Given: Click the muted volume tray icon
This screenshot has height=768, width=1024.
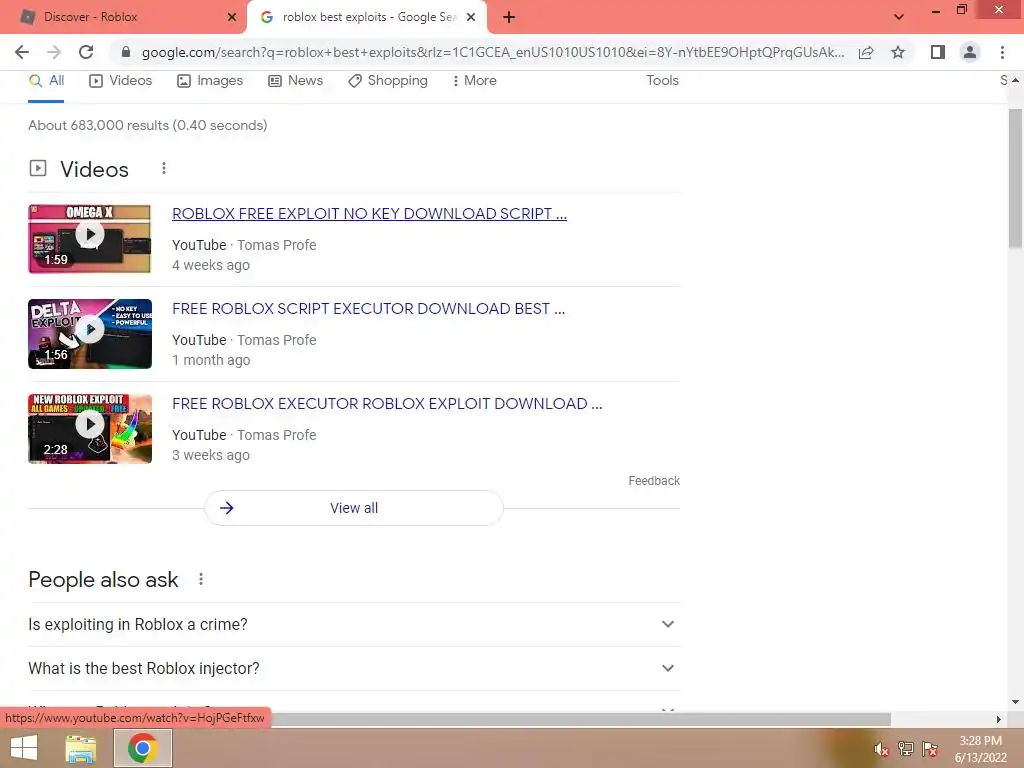Looking at the screenshot, I should pos(882,749).
